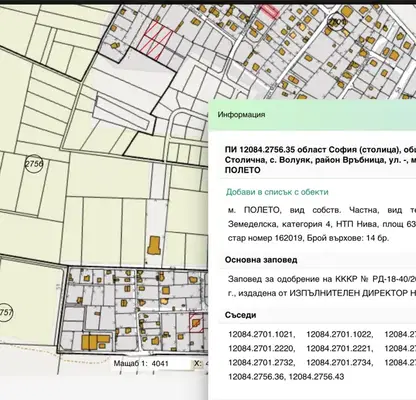
Task: Click the pink highlighted parcel at top edge
Action: (269, 10)
